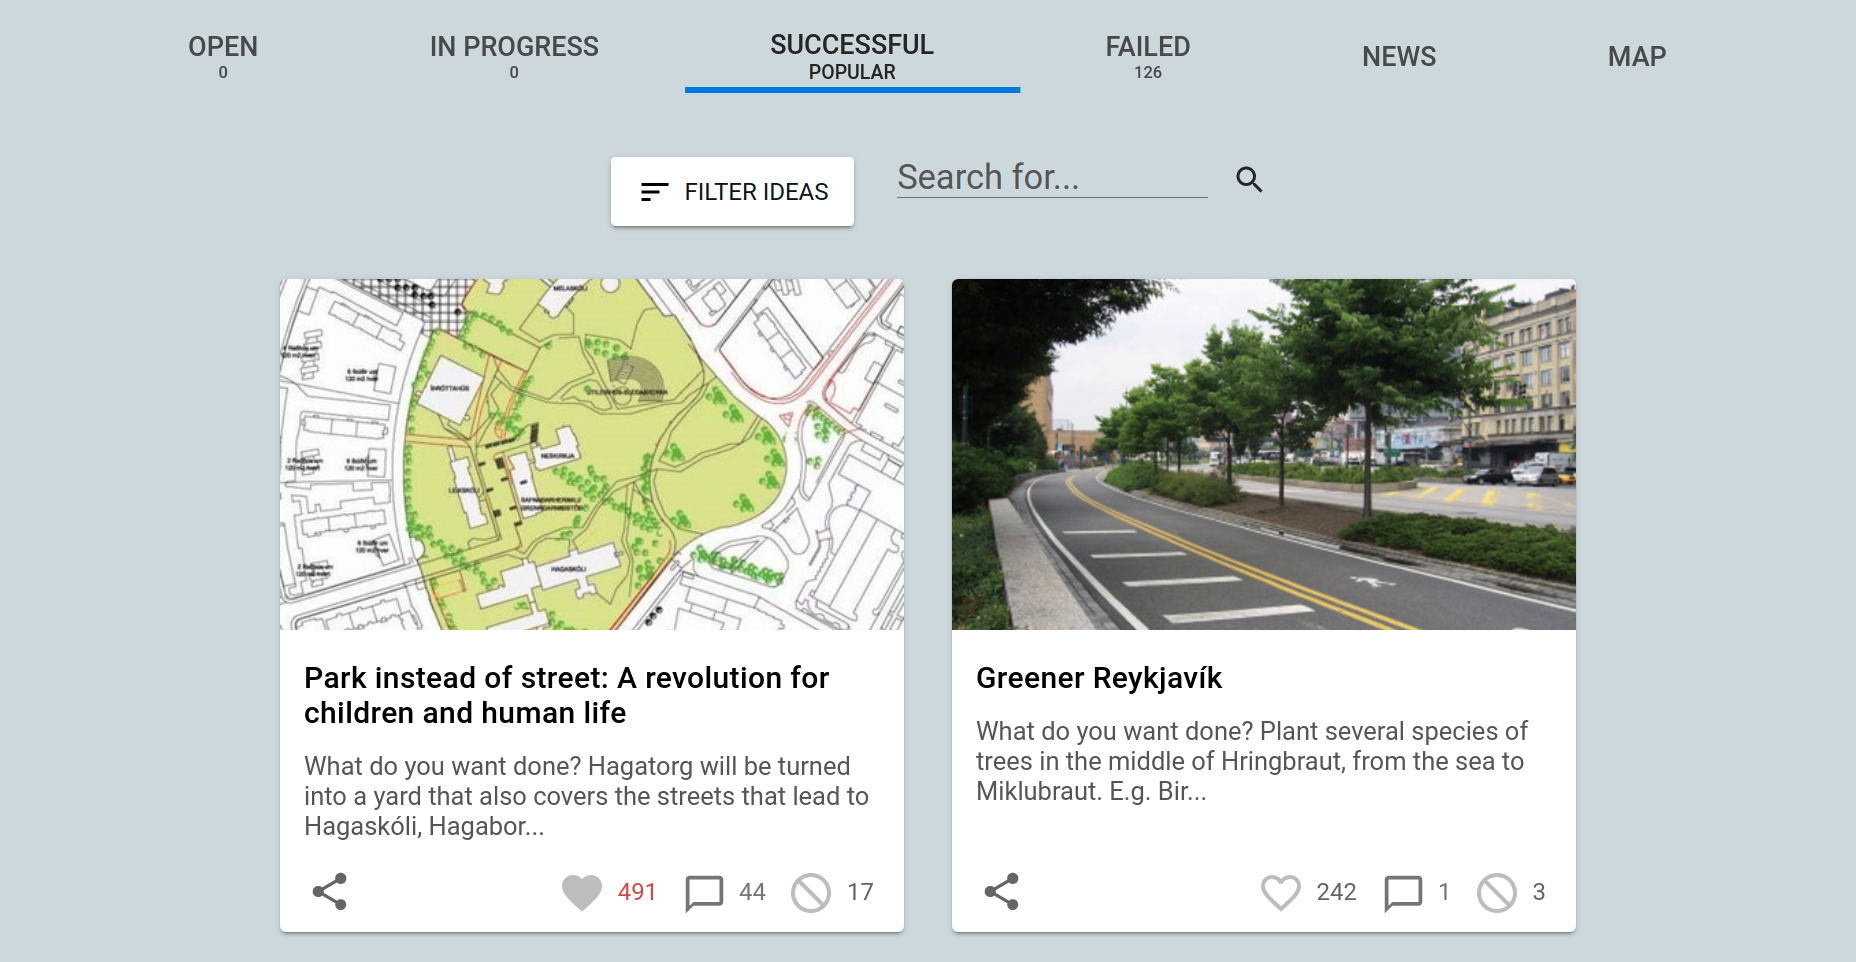The image size is (1856, 962).
Task: Share the Greener Reykjavík idea
Action: click(x=1001, y=891)
